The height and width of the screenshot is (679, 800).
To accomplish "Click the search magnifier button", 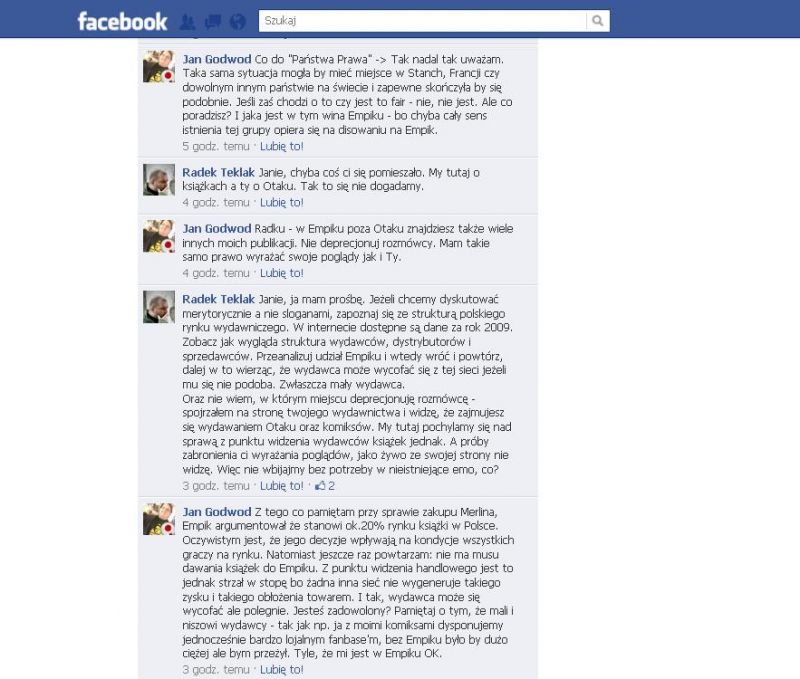I will click(597, 21).
